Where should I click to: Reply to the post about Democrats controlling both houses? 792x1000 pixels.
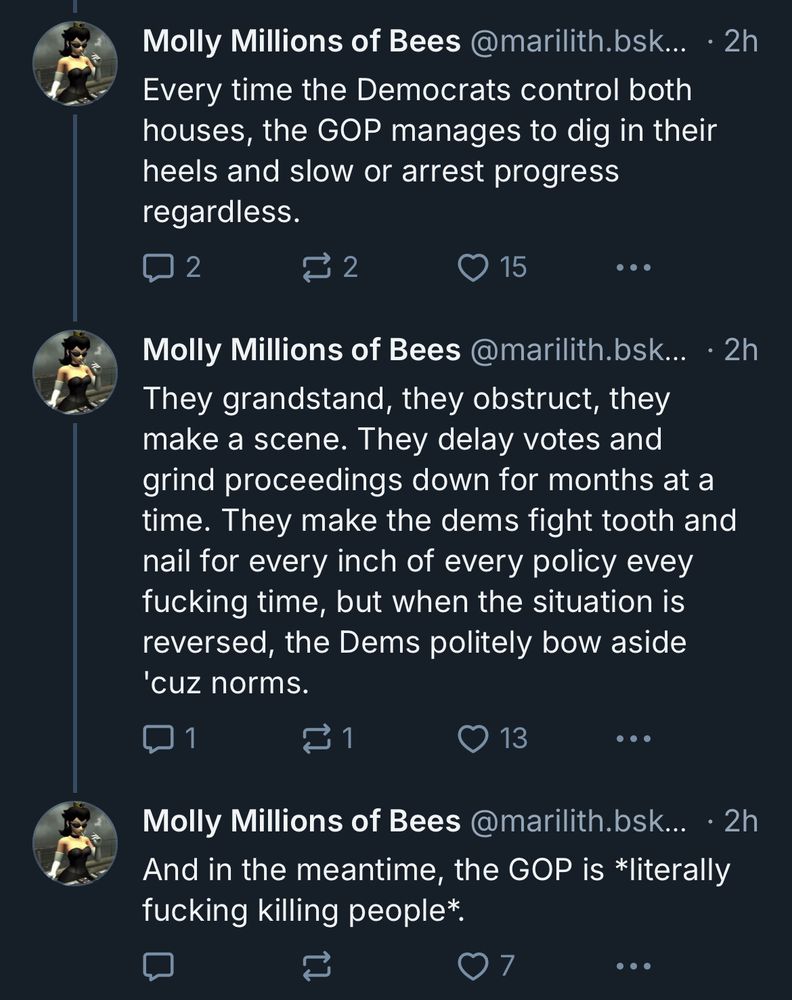point(160,267)
